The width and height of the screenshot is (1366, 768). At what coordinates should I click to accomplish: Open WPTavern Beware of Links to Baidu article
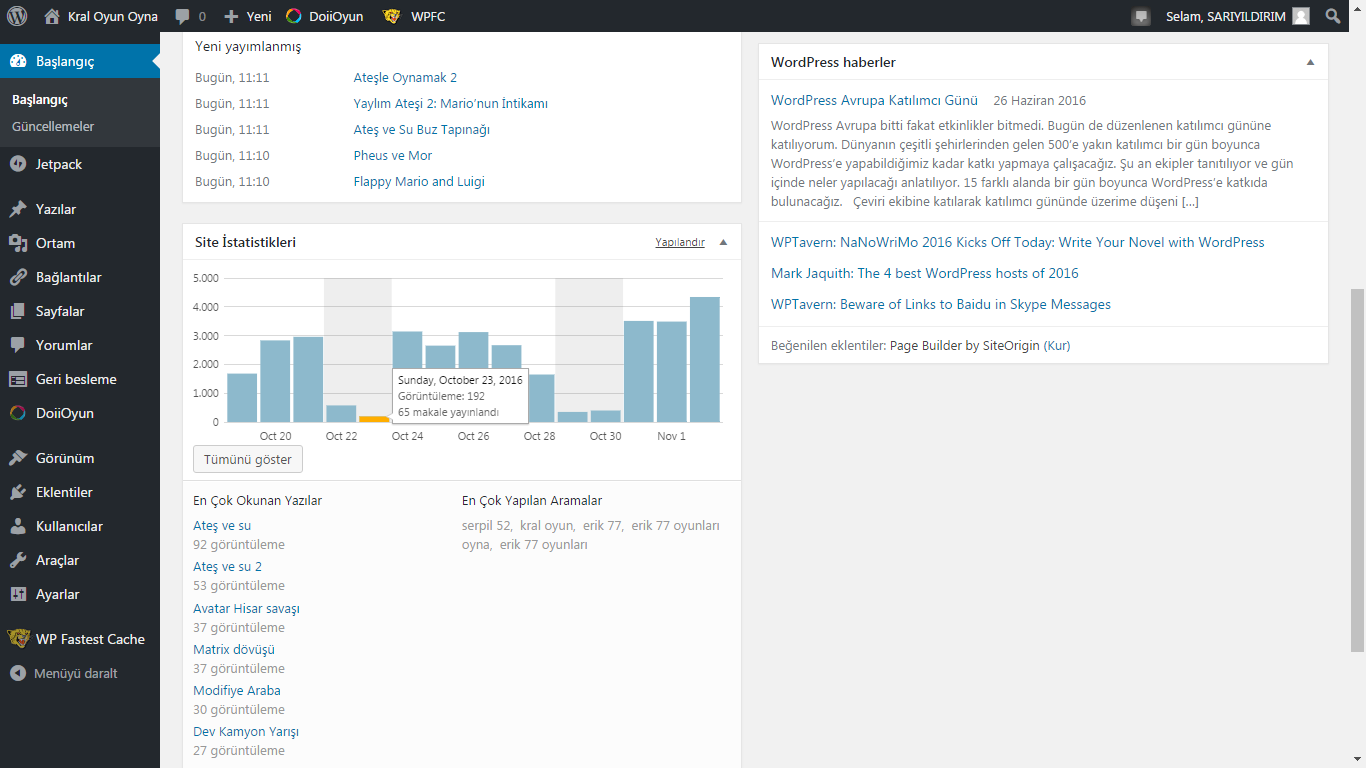tap(941, 304)
